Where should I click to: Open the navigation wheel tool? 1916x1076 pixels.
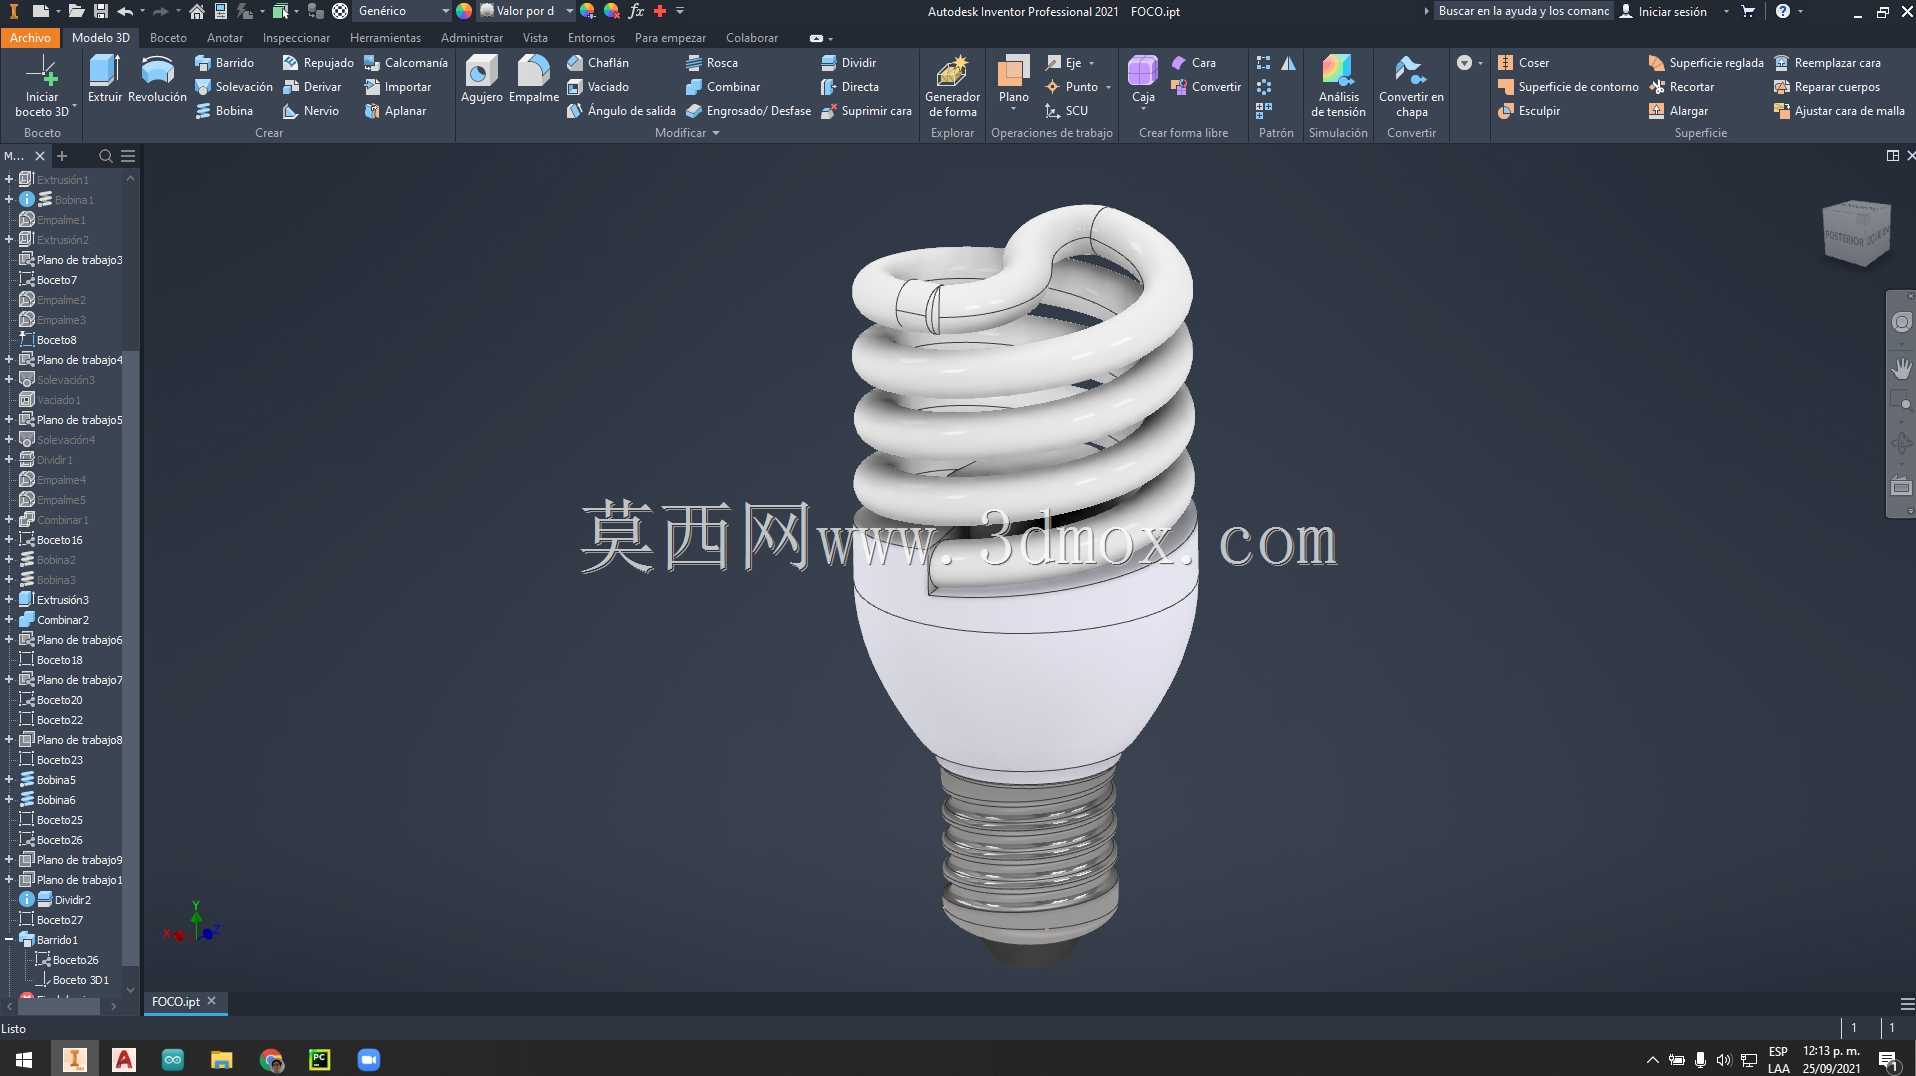(x=1901, y=322)
